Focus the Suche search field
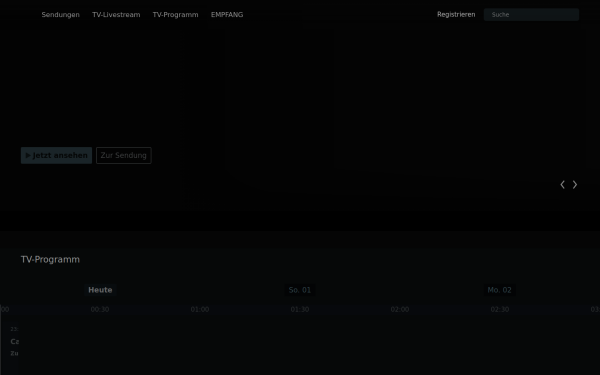Image resolution: width=600 pixels, height=375 pixels. (531, 15)
